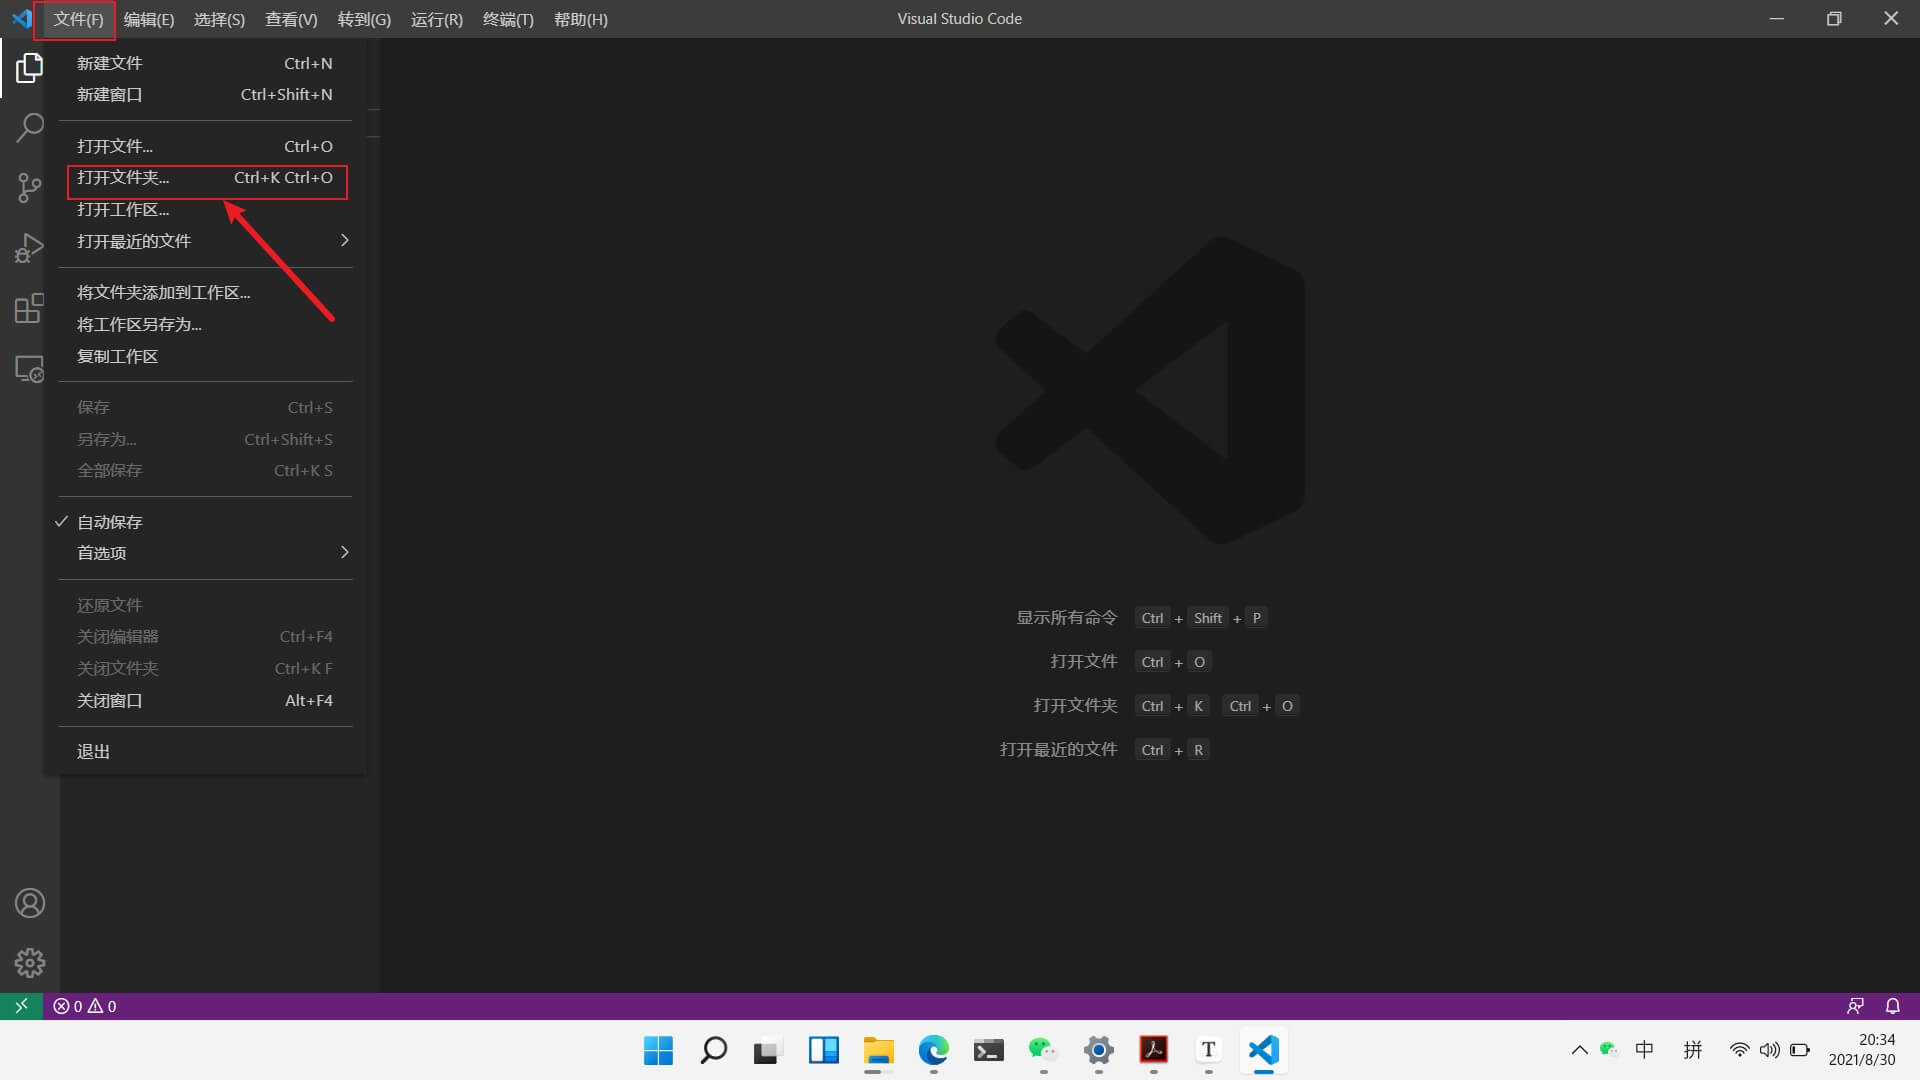Viewport: 1920px width, 1080px height.
Task: Choose 将文件夹添加到工作区...
Action: (205, 293)
